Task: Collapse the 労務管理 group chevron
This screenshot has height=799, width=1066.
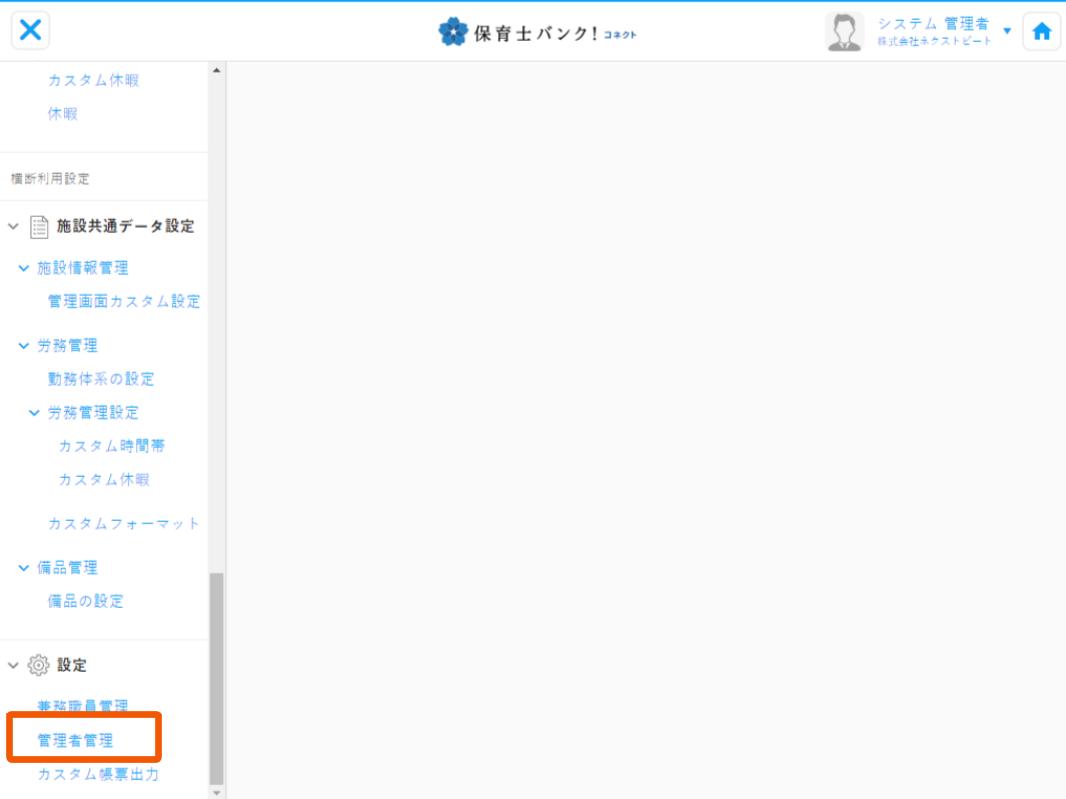Action: [24, 346]
